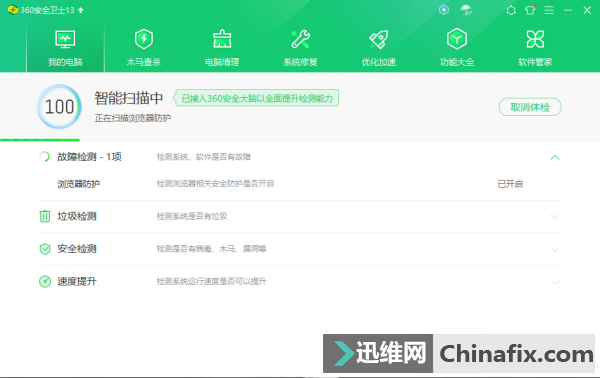
Task: Open the 我的电脑 tab
Action: (x=65, y=47)
